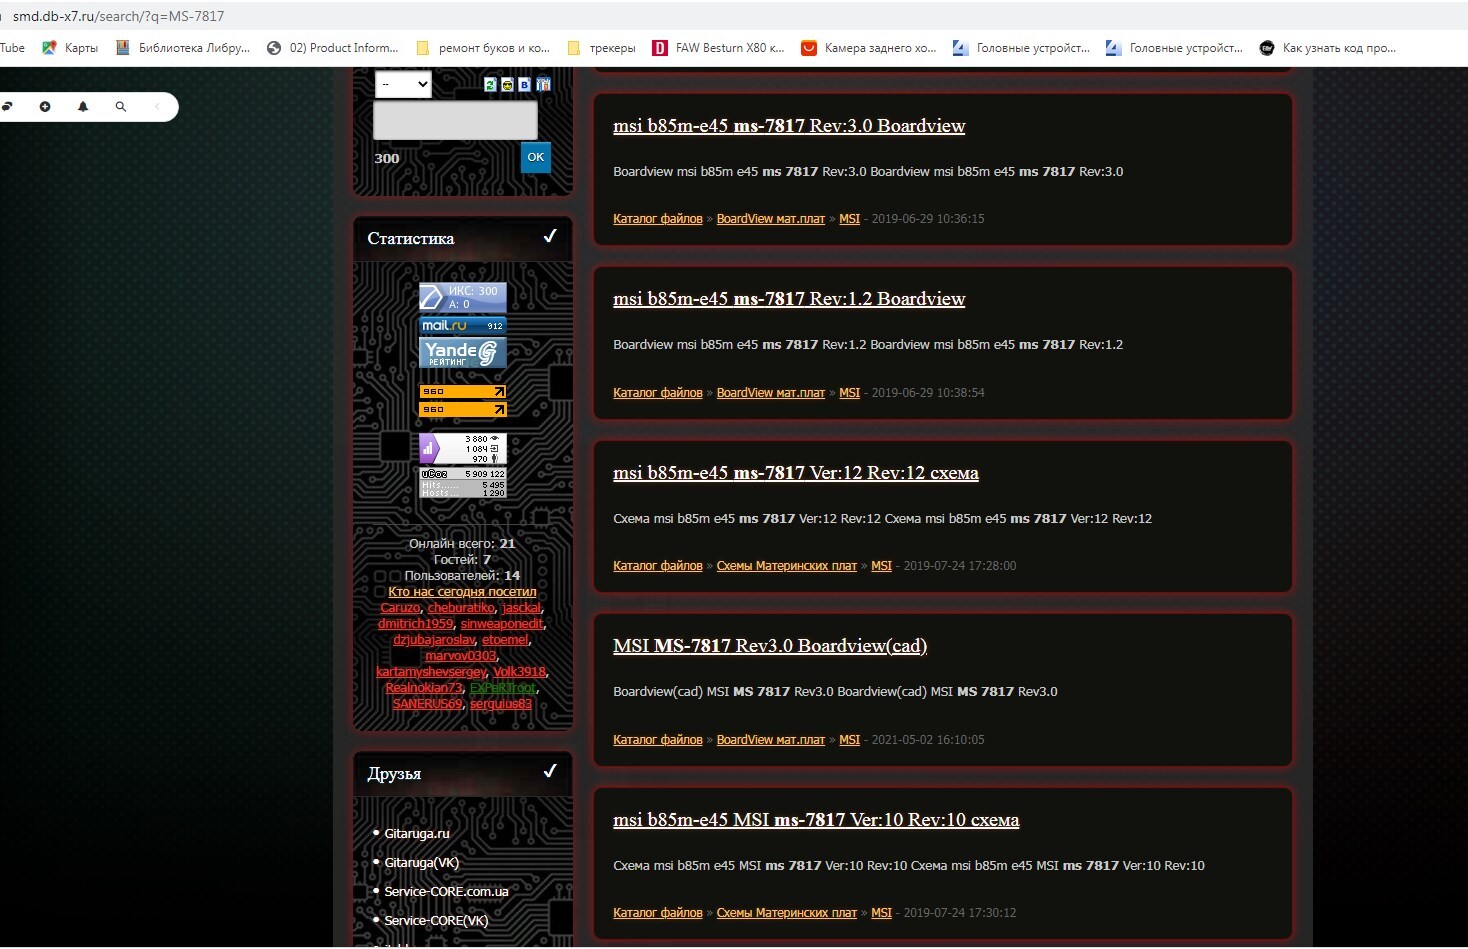
Task: Open 'msi b85m-e45 ms-7817 Rev:1.2 Boardview' result
Action: 789,299
